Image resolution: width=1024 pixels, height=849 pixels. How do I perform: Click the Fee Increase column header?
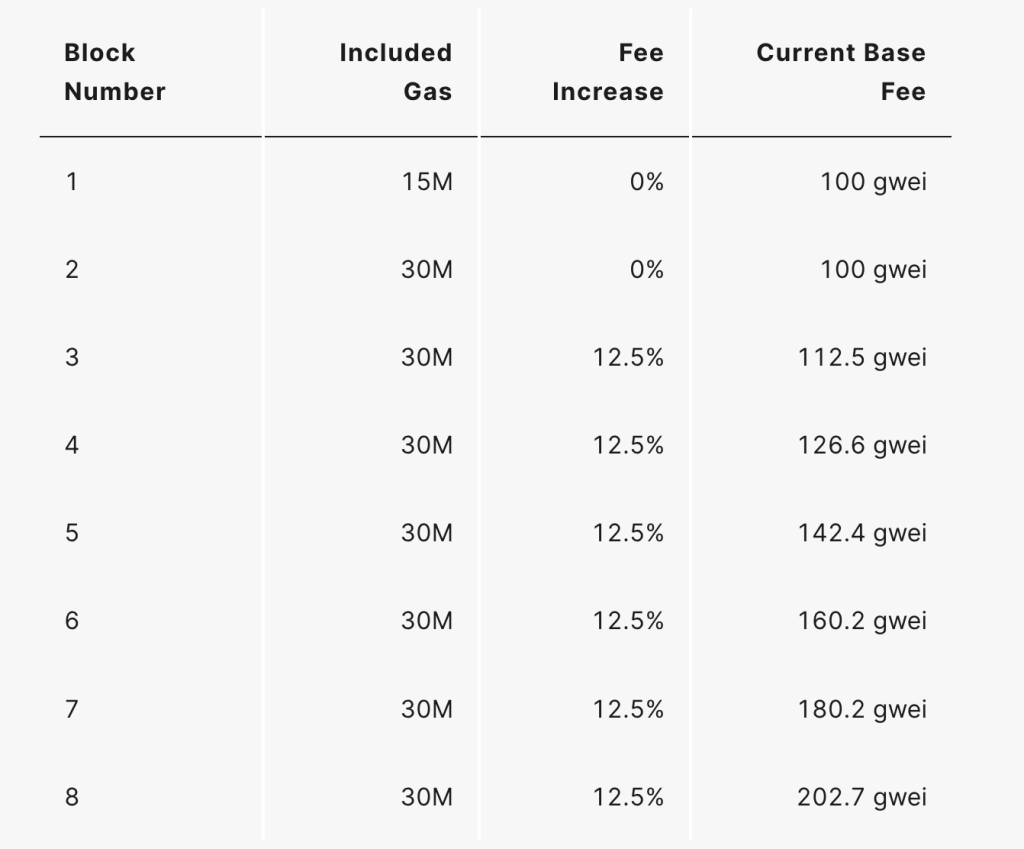tap(607, 72)
